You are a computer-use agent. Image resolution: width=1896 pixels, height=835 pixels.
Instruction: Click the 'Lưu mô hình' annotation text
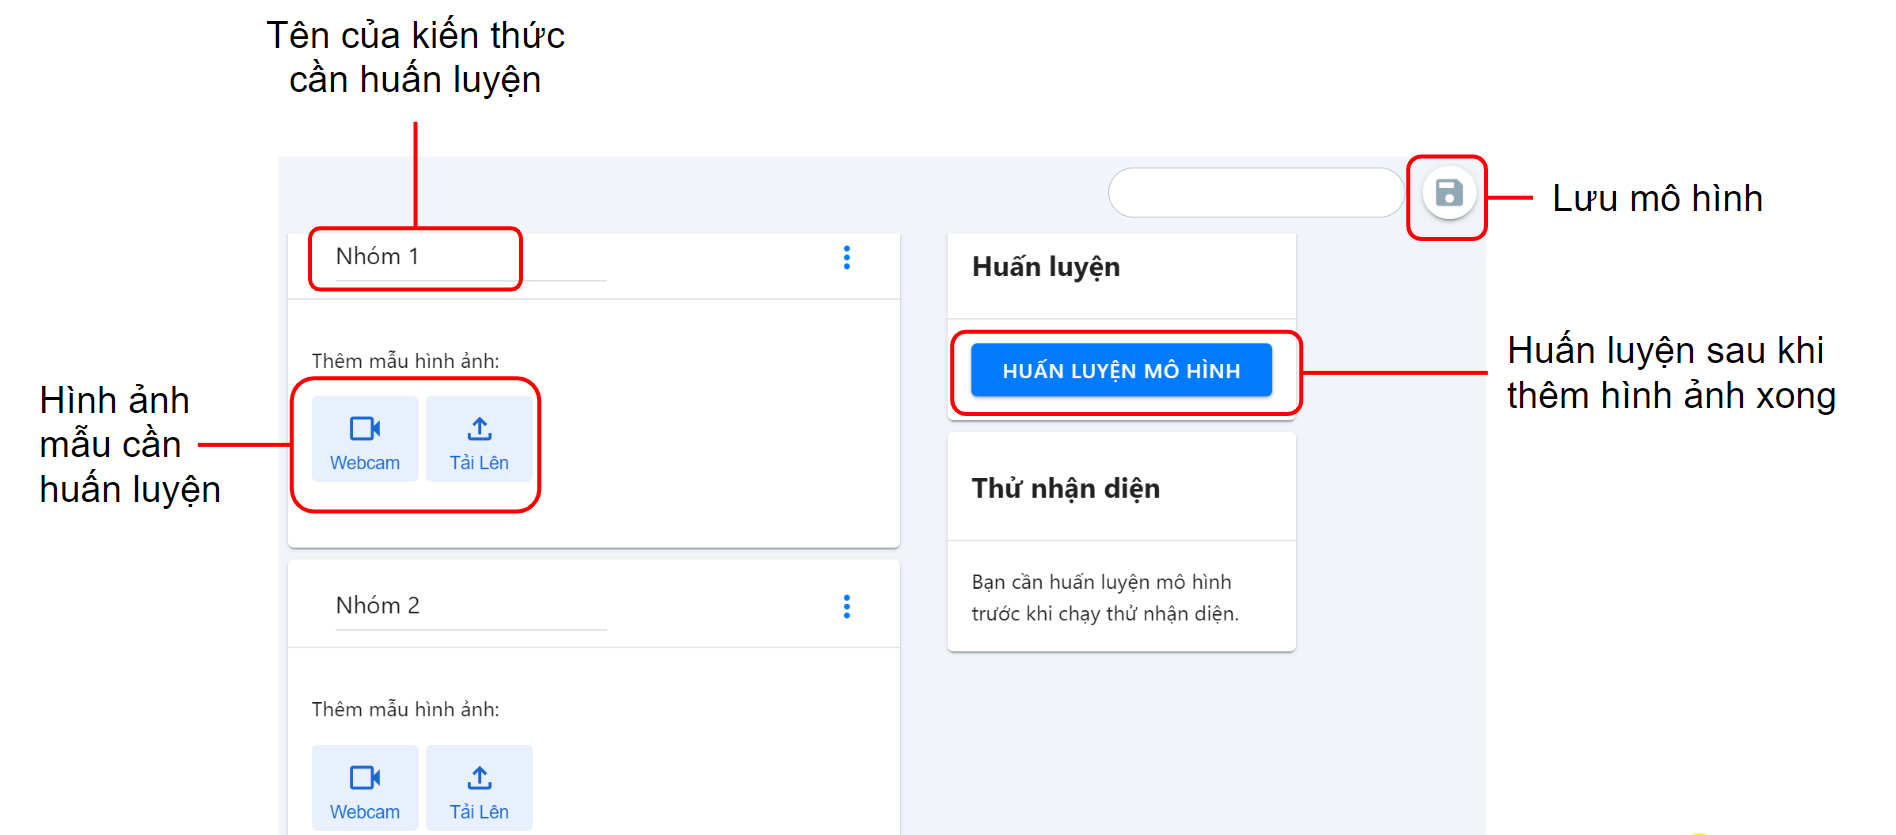coord(1657,198)
